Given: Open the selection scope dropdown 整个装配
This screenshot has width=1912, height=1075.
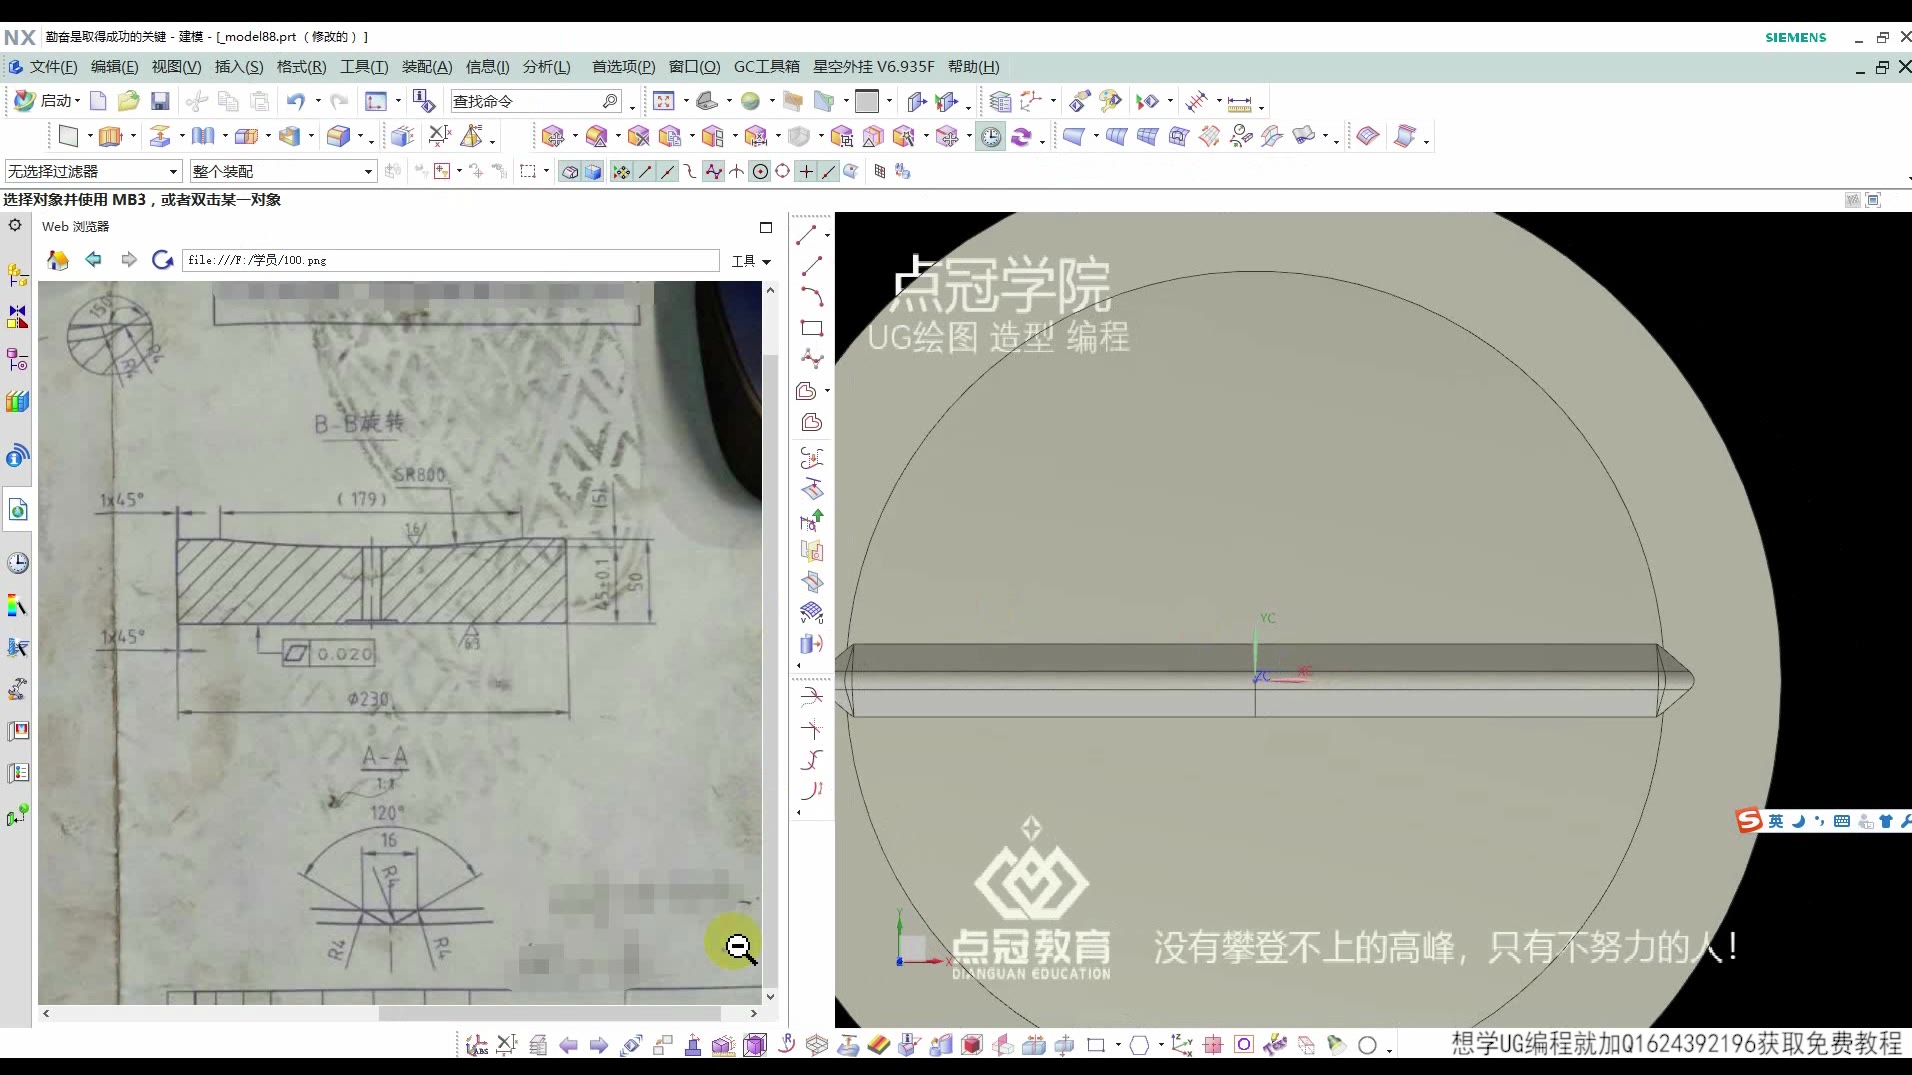Looking at the screenshot, I should pyautogui.click(x=283, y=172).
